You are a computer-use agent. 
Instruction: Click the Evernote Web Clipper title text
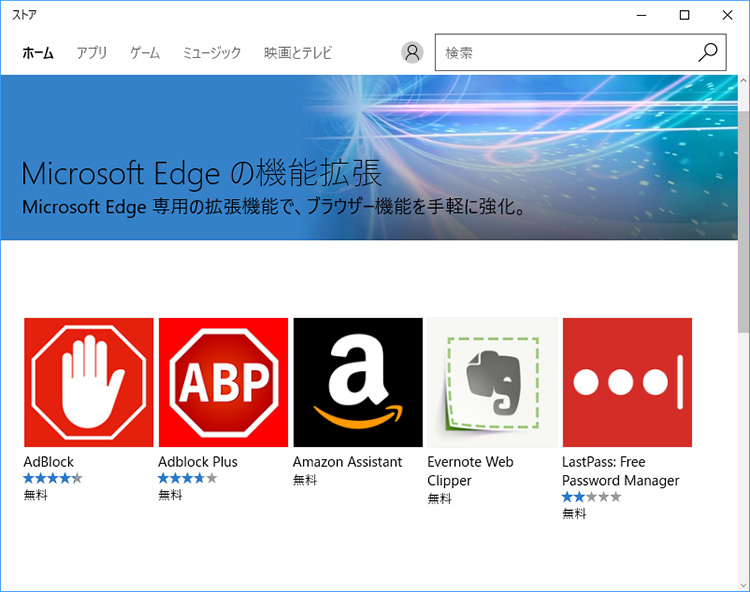pos(470,471)
